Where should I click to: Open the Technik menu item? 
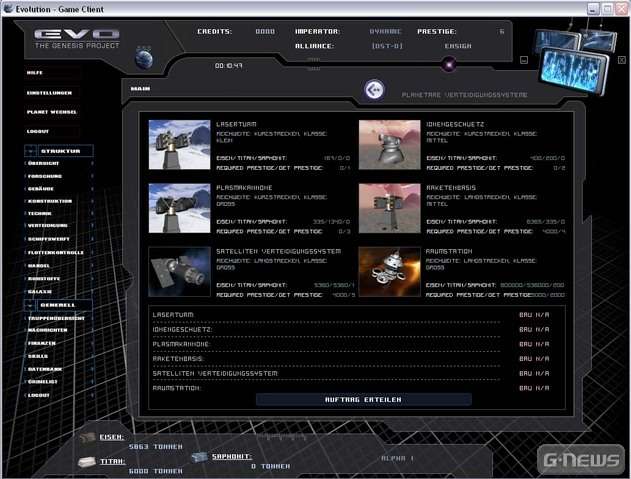click(x=39, y=213)
